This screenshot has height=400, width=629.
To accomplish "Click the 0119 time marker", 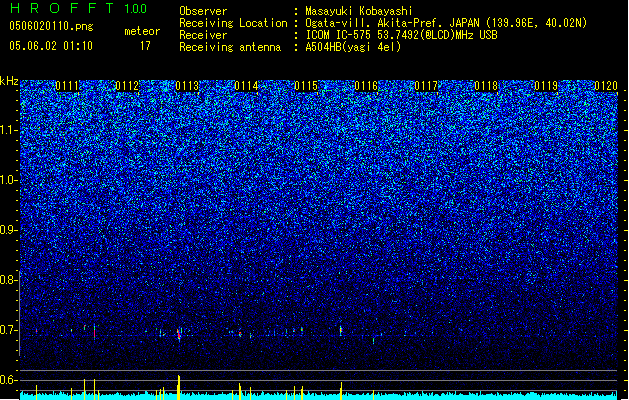I will (546, 86).
